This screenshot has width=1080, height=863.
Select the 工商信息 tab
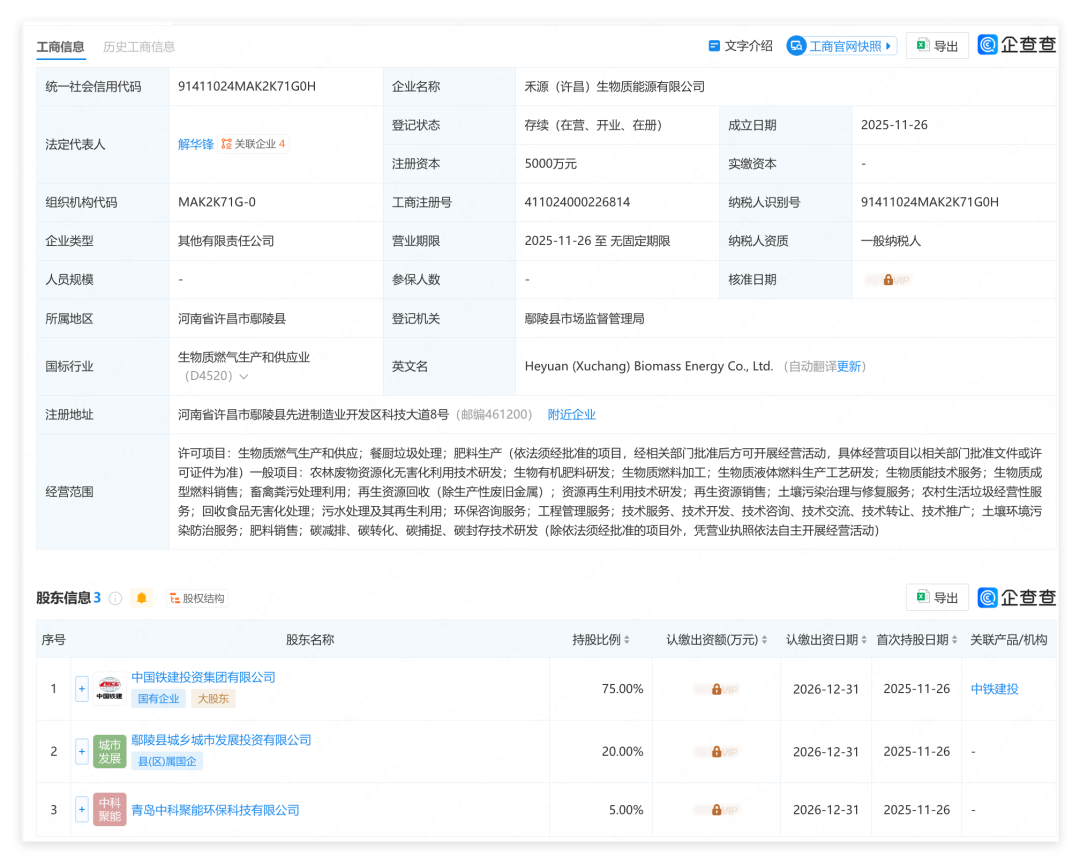(61, 46)
